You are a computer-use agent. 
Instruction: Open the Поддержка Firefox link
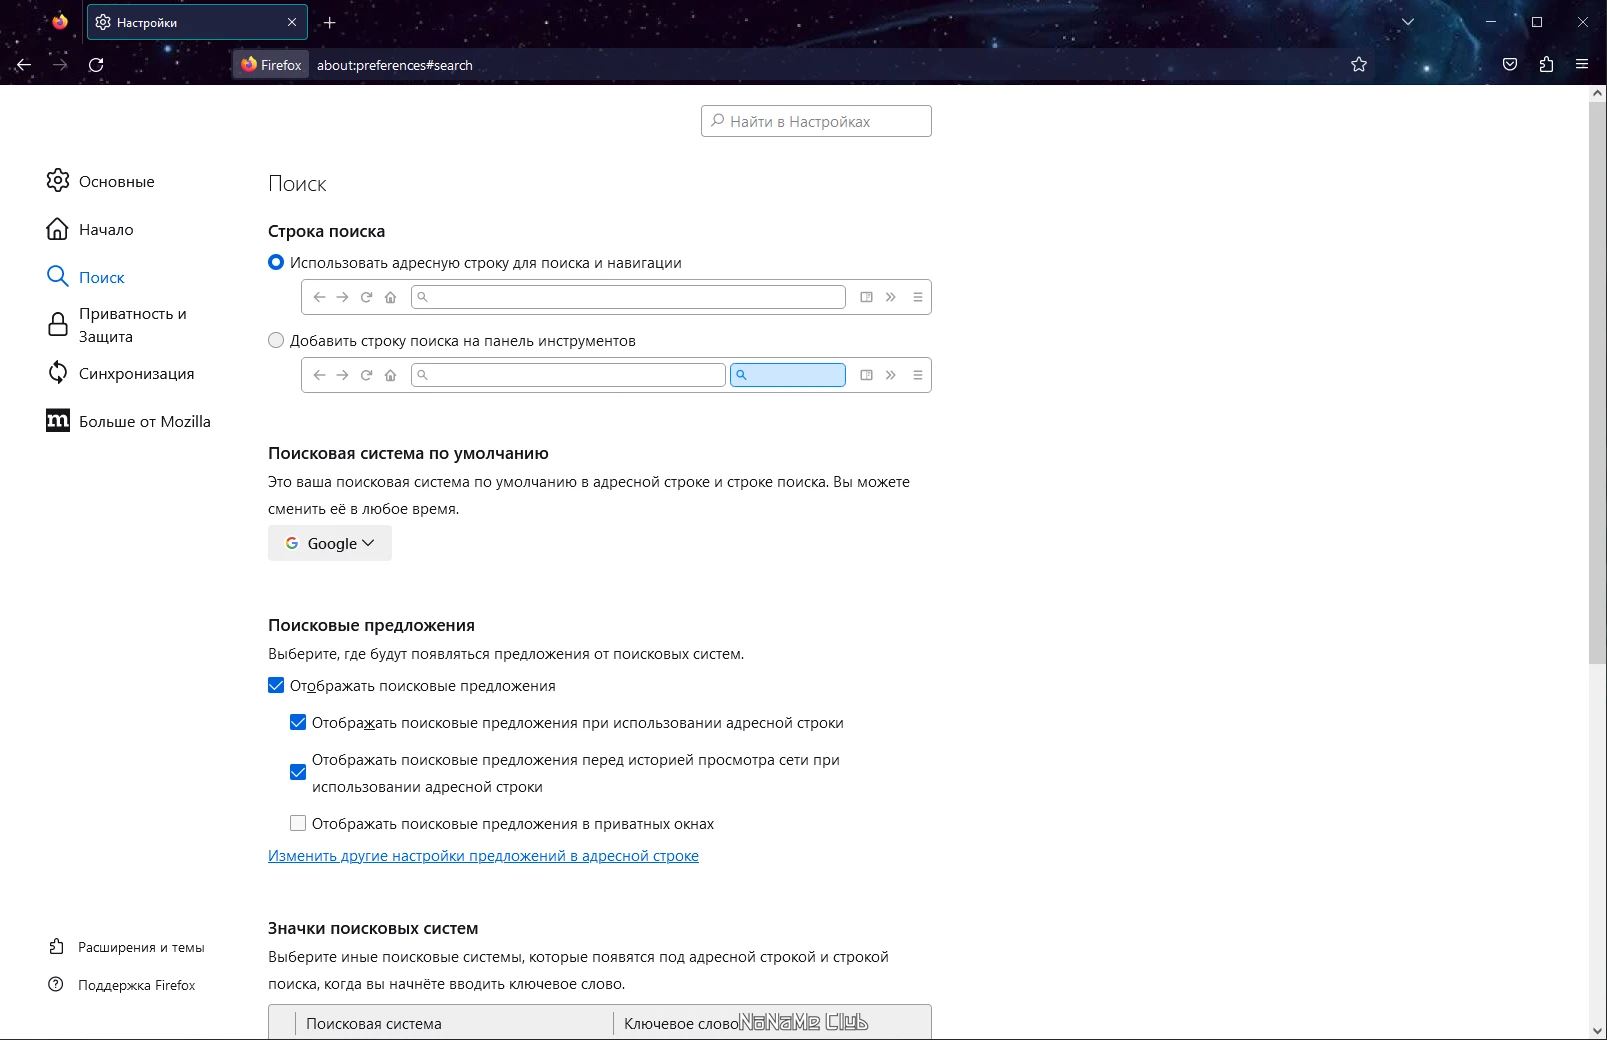pyautogui.click(x=137, y=985)
